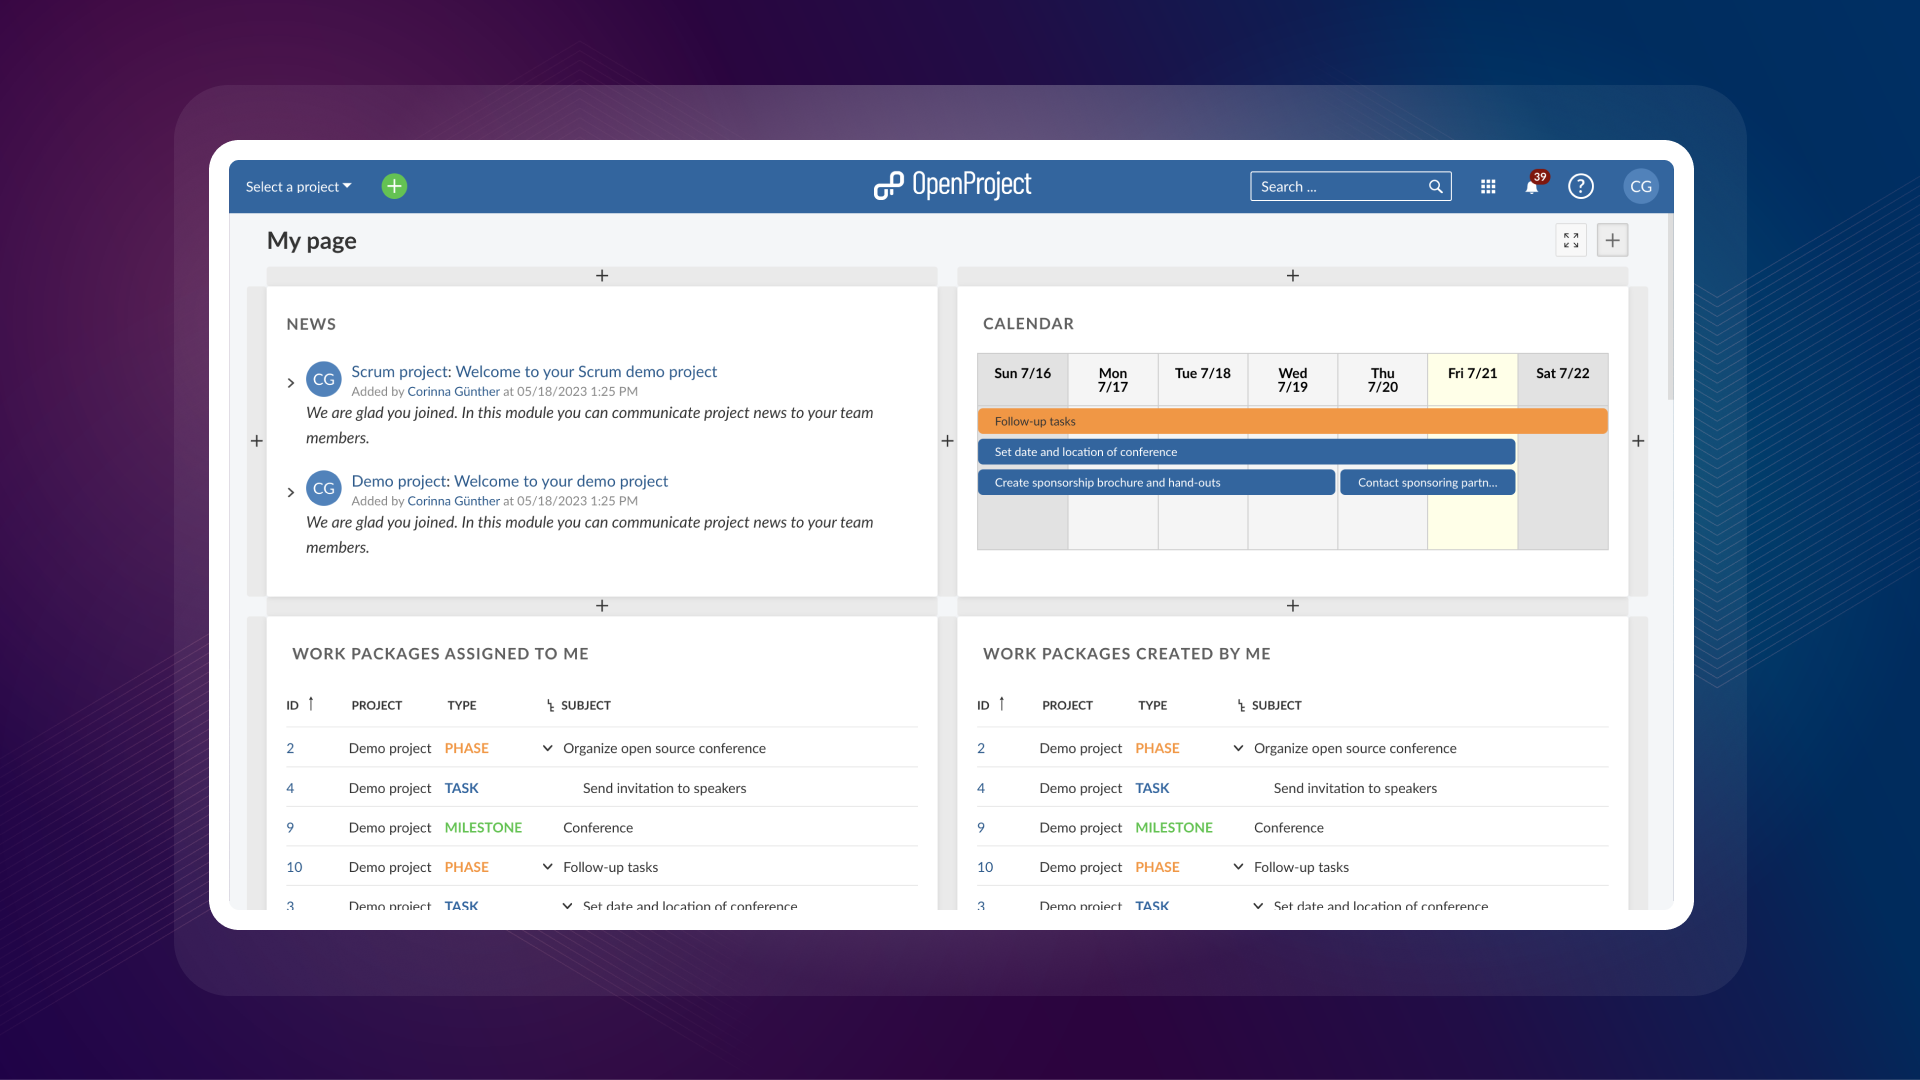This screenshot has height=1080, width=1920.
Task: Expand the Scrum project news item
Action: [x=290, y=381]
